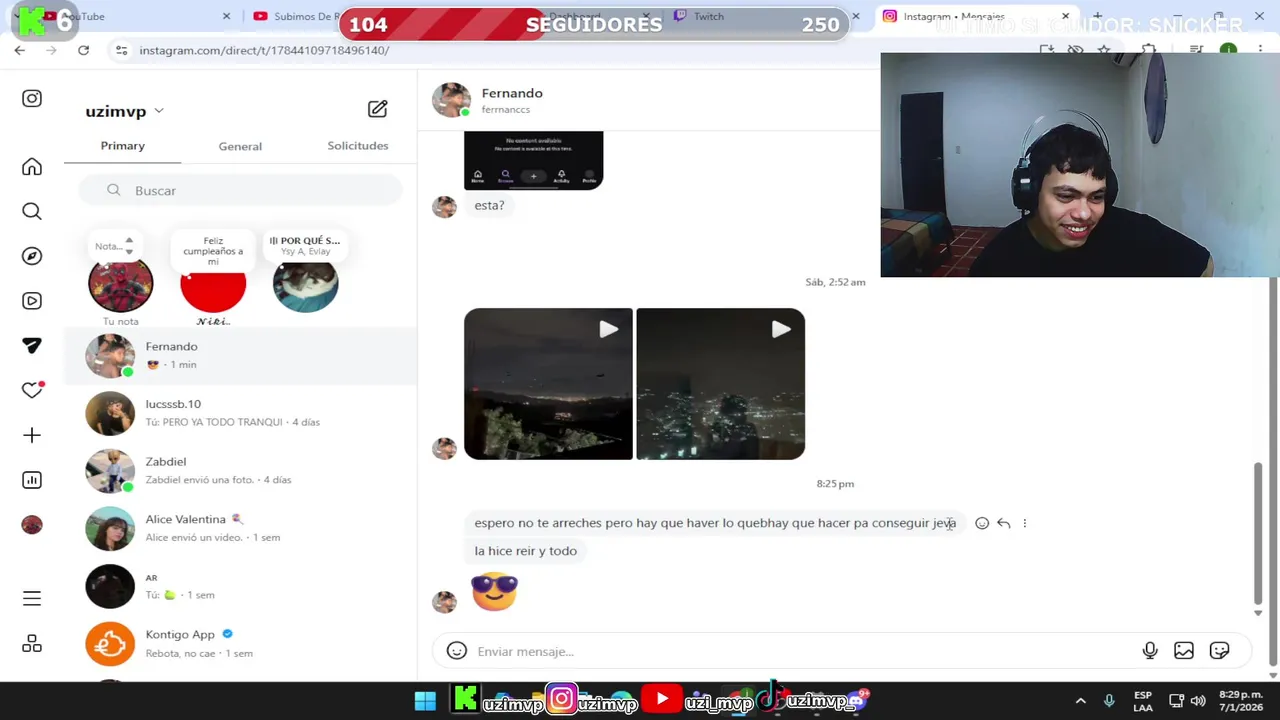Switch to the Subimos De R YouTube tab

(x=300, y=16)
